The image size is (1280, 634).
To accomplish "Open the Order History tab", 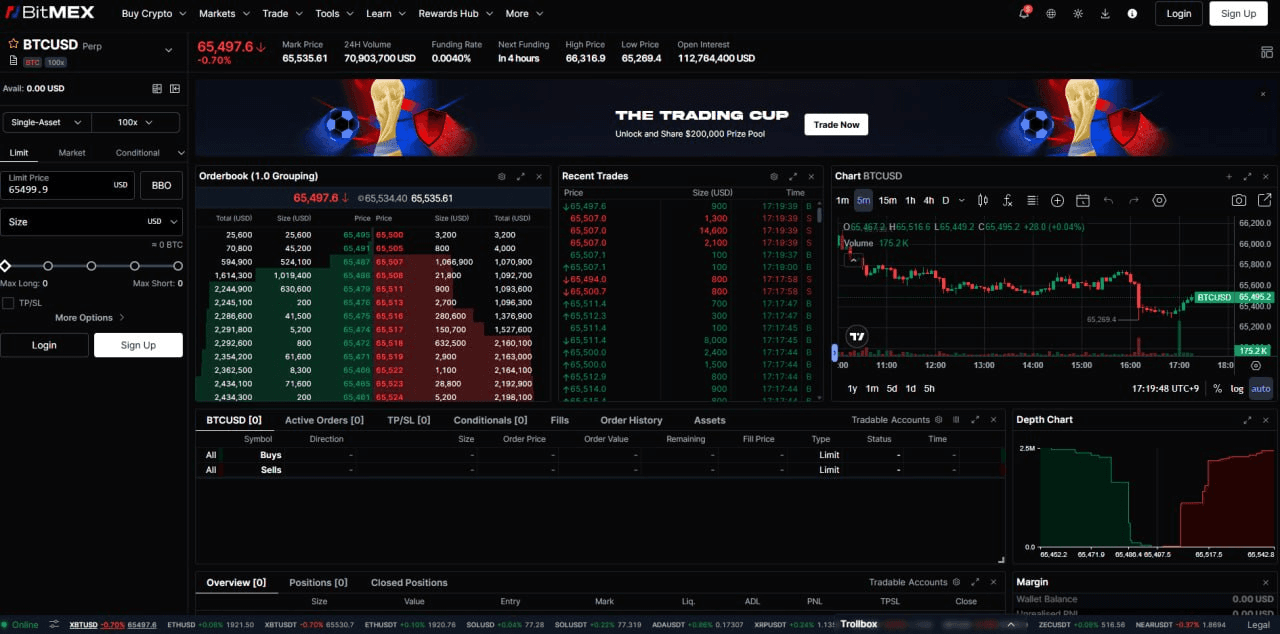I will 631,420.
